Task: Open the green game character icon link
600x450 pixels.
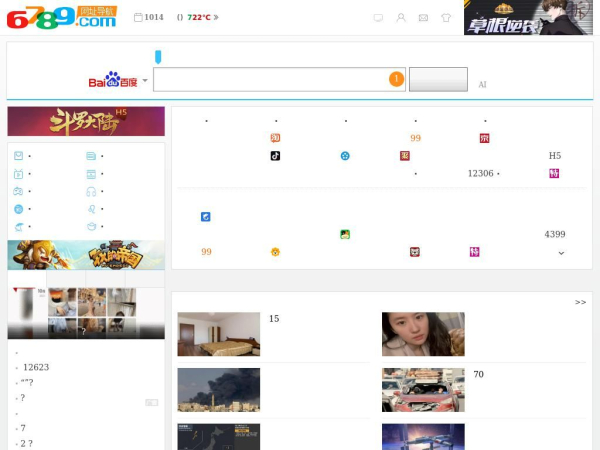Action: click(x=345, y=234)
